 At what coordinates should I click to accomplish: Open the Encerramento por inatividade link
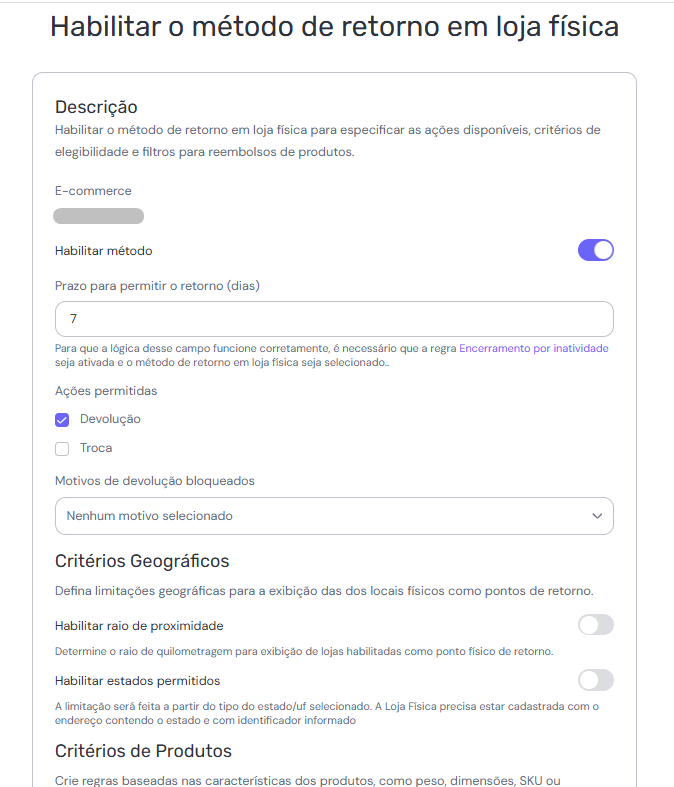tap(533, 349)
